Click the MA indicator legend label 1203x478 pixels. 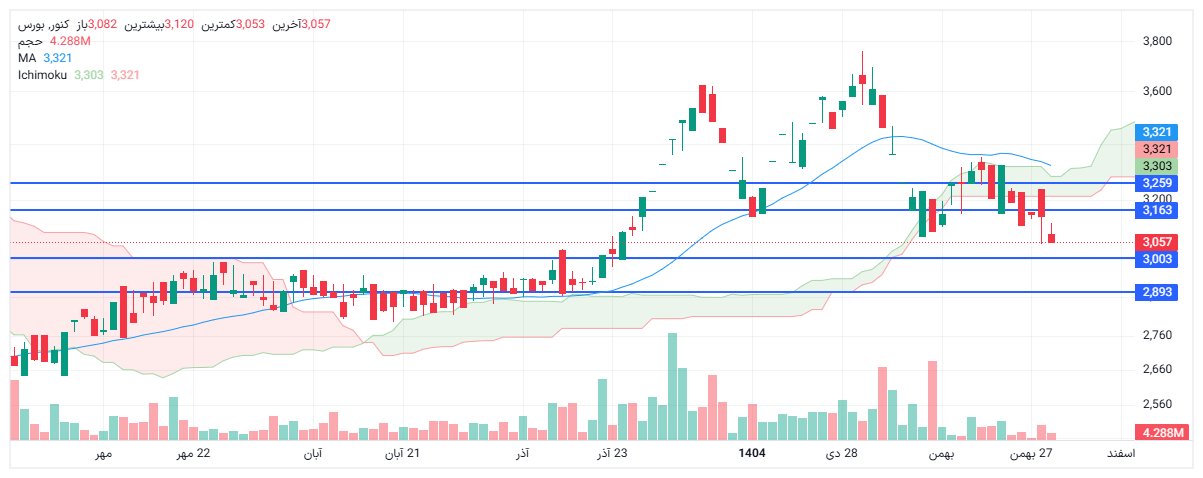pos(27,58)
